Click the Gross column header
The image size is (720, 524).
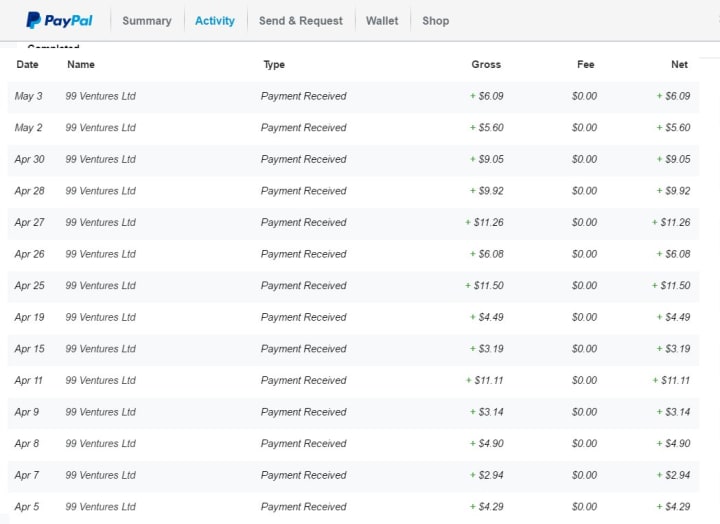click(486, 64)
